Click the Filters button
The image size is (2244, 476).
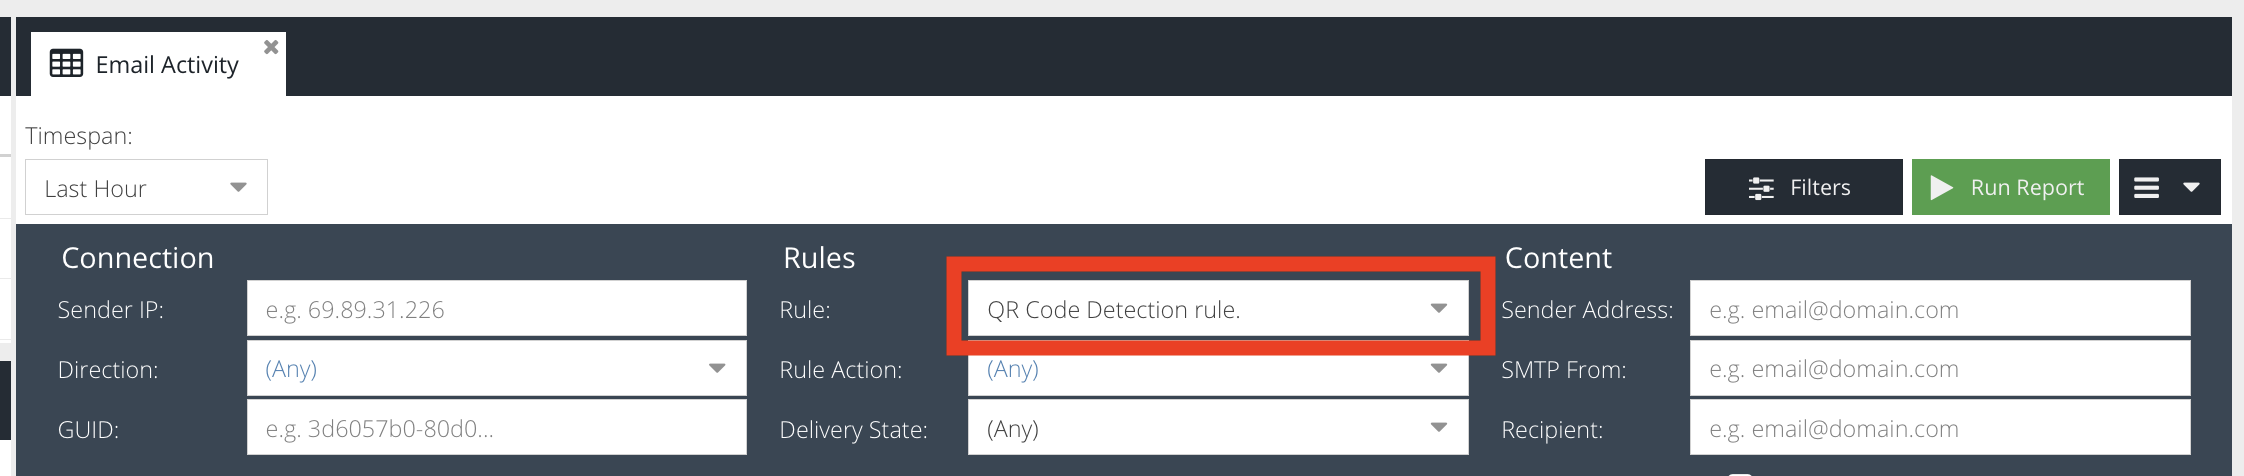1803,187
